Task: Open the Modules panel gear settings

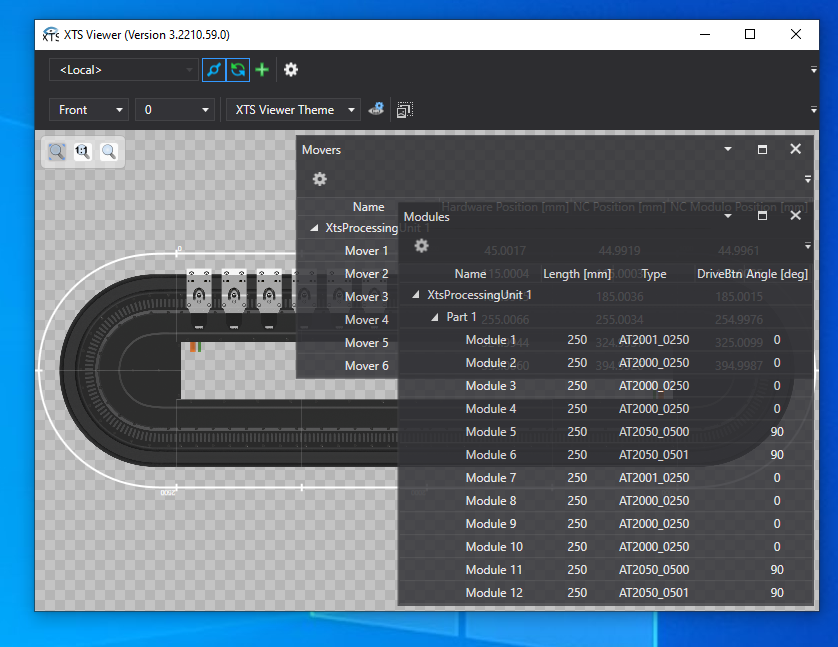Action: coord(422,246)
